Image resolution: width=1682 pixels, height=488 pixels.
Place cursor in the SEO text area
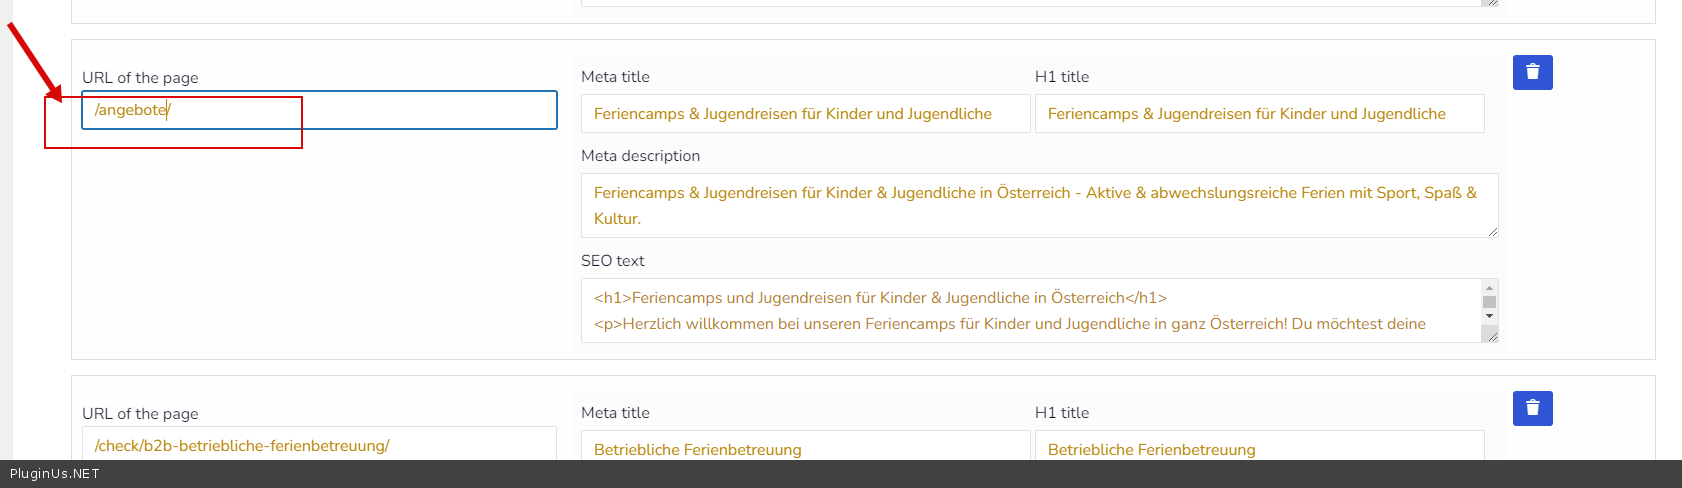pos(1030,310)
